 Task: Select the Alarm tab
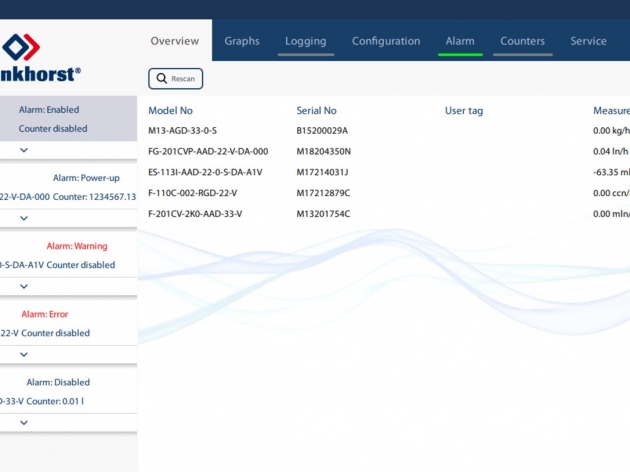460,41
